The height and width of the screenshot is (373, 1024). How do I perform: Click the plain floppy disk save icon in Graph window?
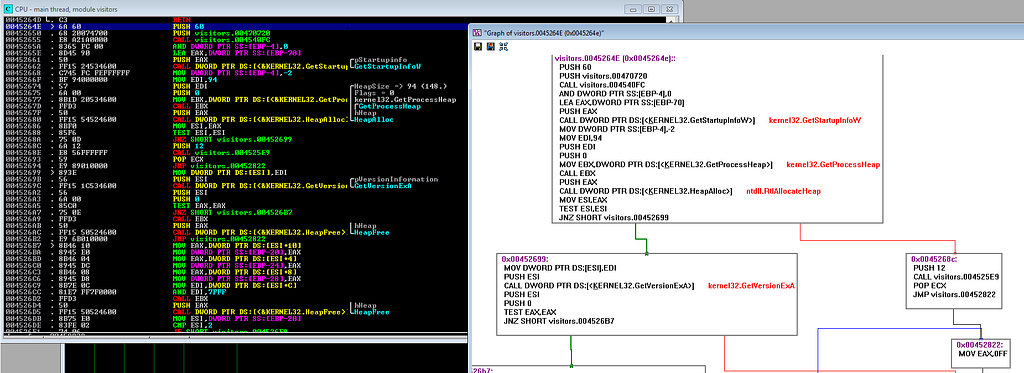click(x=478, y=46)
